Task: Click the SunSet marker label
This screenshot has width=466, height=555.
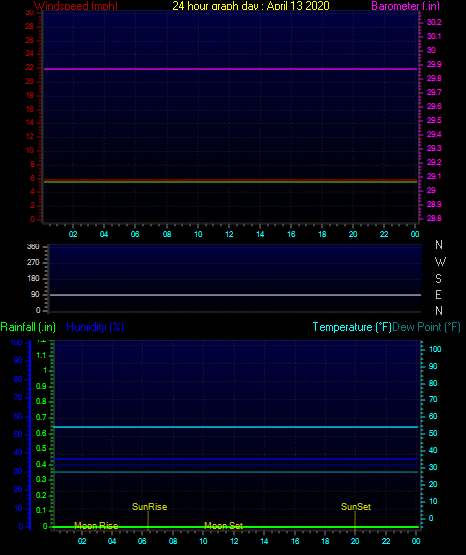Action: coord(356,507)
